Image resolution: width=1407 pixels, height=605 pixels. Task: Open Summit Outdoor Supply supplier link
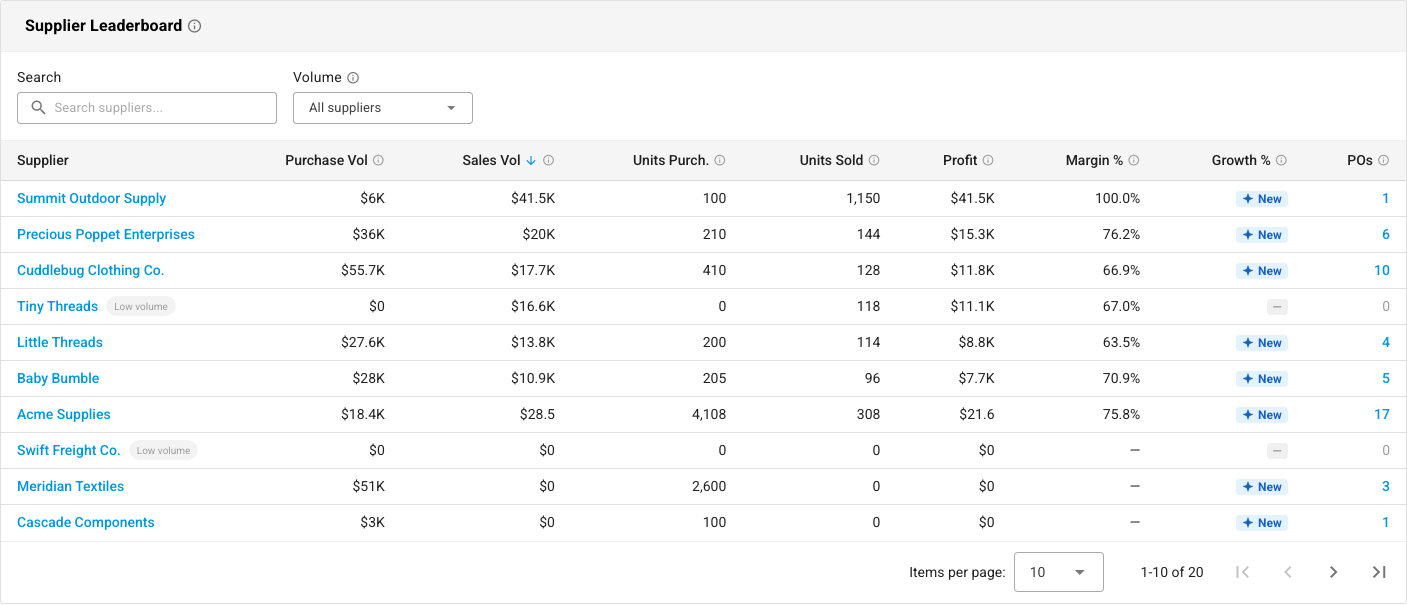click(92, 198)
